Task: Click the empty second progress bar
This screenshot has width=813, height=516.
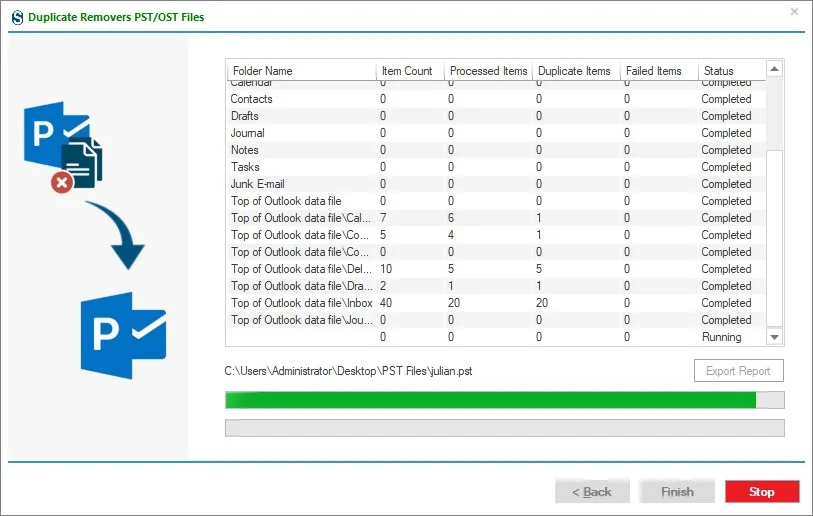Action: click(x=504, y=428)
